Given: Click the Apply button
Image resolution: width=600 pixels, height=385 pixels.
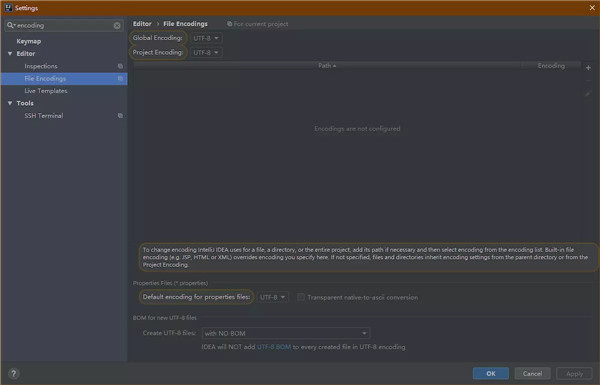Looking at the screenshot, I should [x=574, y=374].
